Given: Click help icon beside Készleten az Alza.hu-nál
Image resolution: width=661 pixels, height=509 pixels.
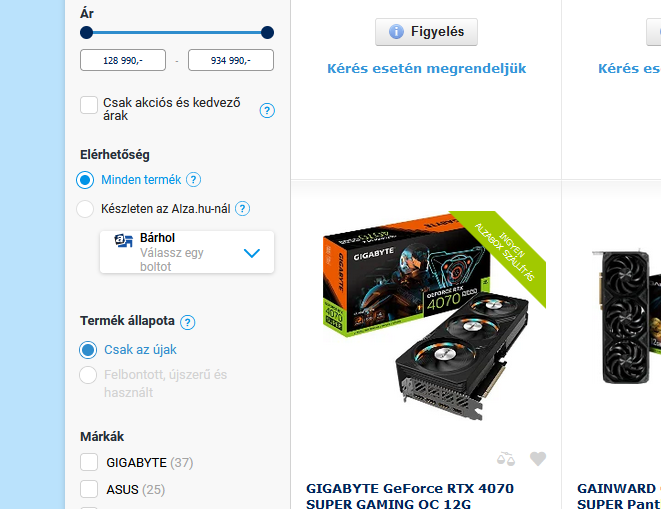Looking at the screenshot, I should tap(242, 208).
